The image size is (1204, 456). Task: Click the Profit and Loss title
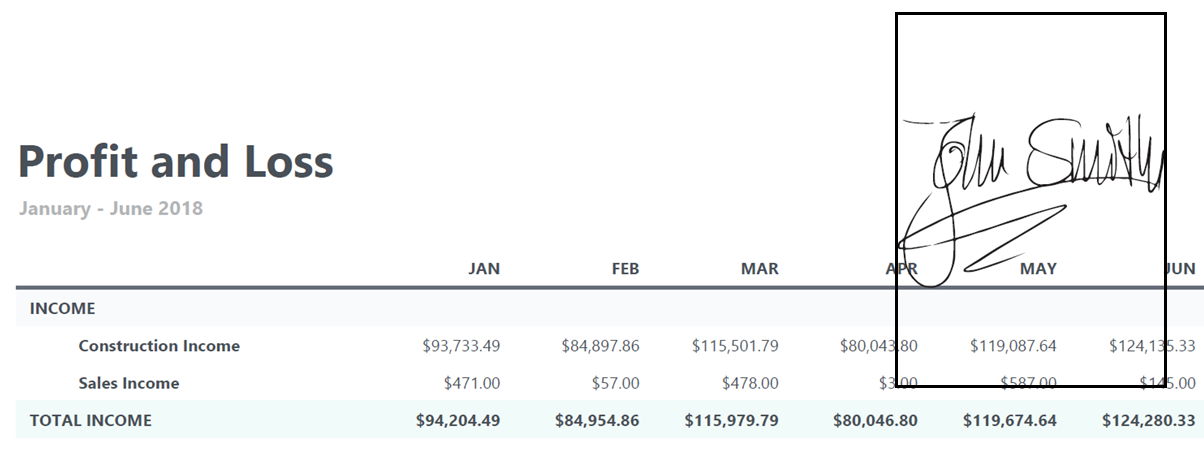(176, 161)
